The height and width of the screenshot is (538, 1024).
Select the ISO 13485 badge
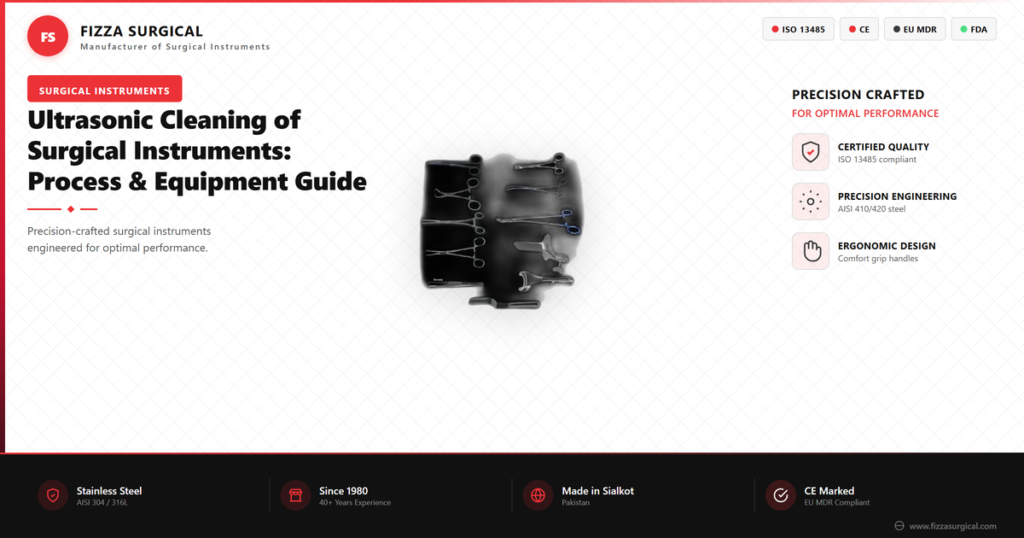tap(798, 29)
